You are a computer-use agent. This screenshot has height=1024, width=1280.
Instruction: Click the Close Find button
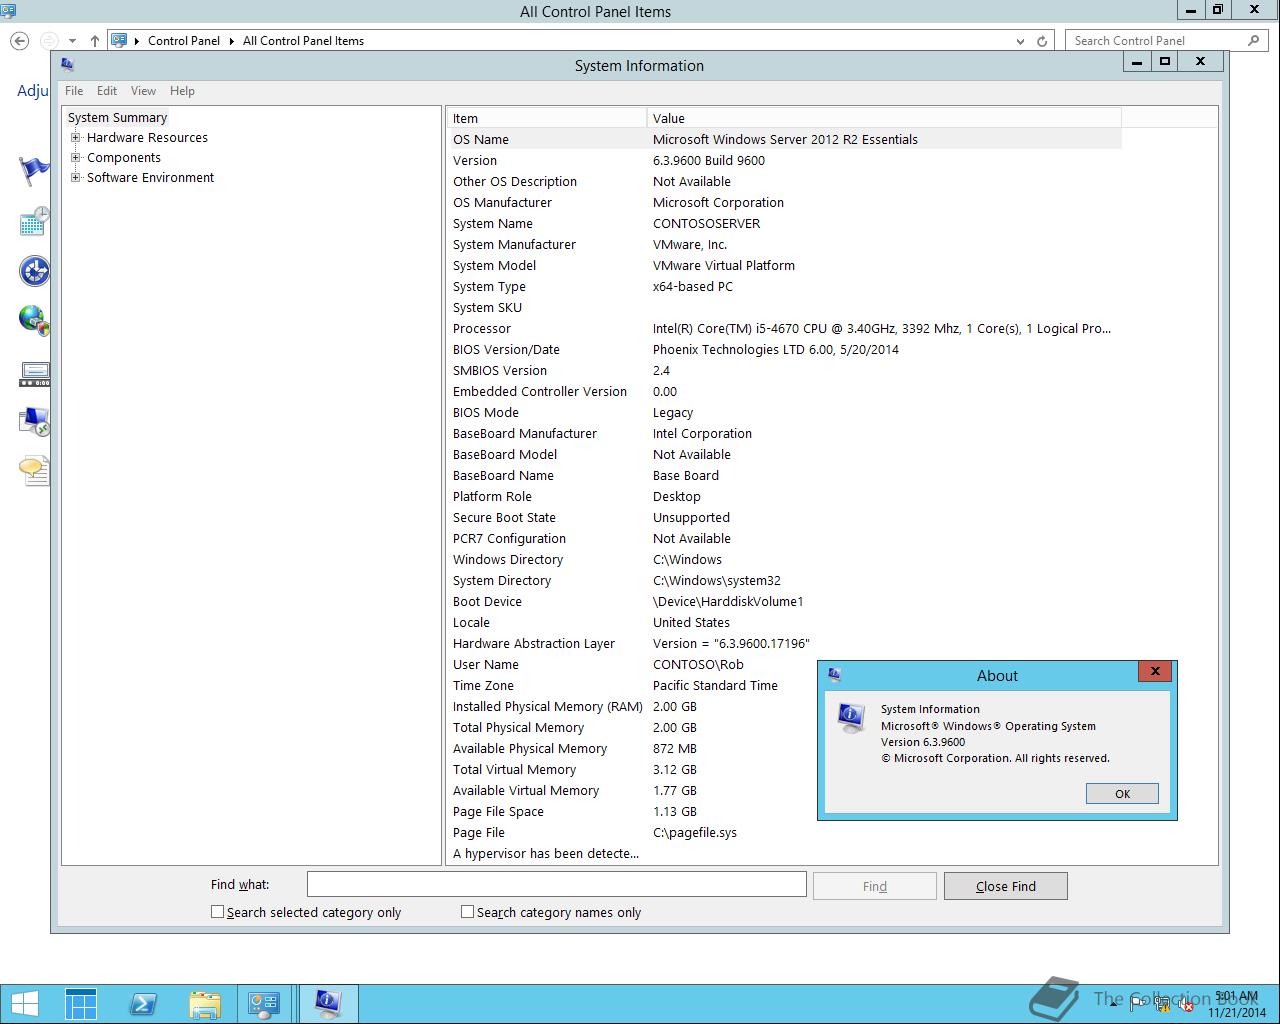pyautogui.click(x=1006, y=886)
